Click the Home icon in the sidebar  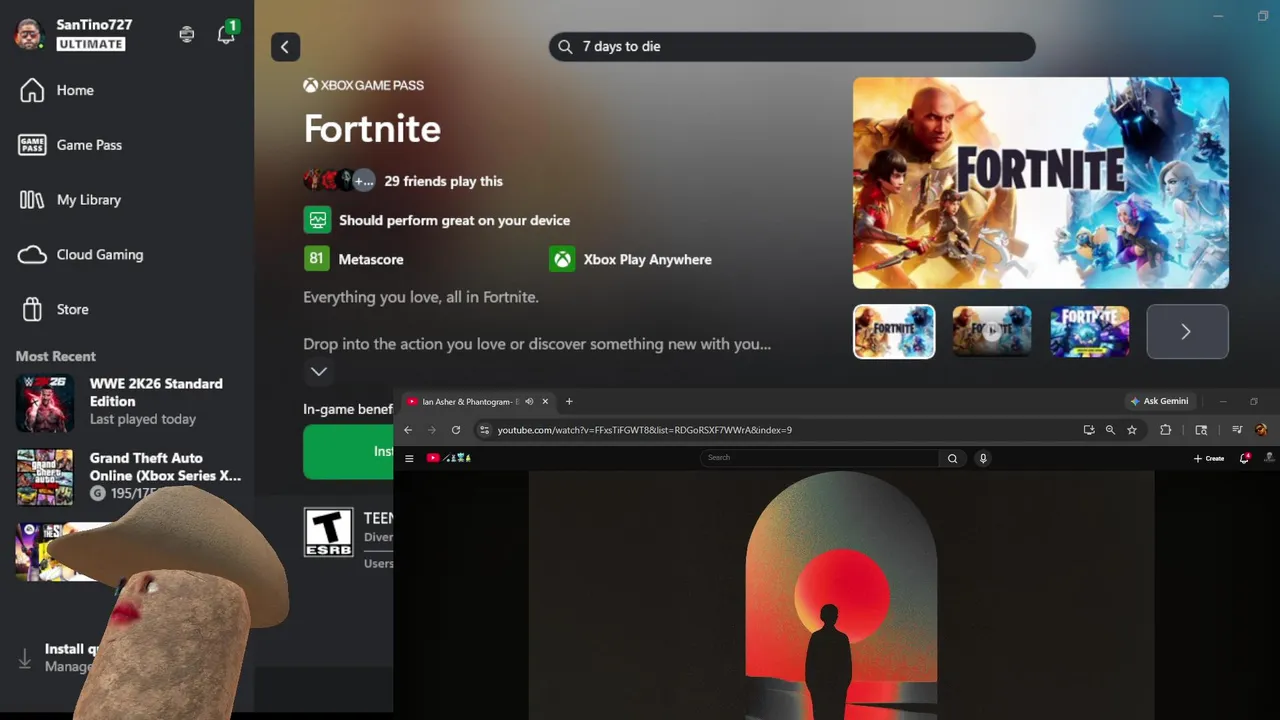click(32, 90)
